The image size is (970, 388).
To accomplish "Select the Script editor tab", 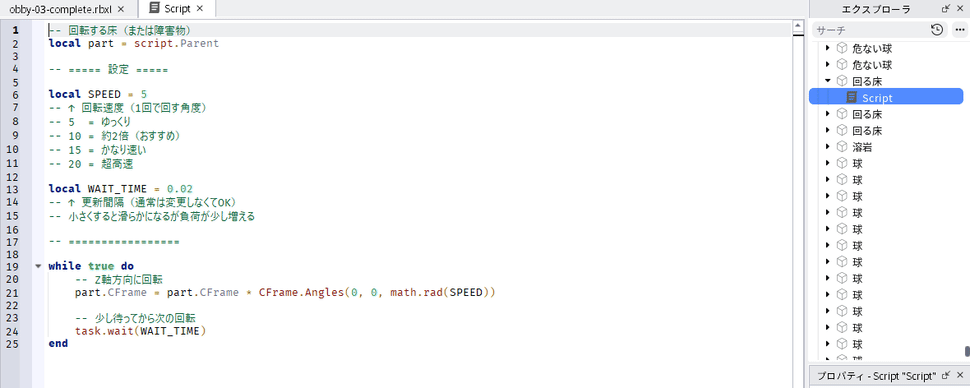I will [177, 9].
